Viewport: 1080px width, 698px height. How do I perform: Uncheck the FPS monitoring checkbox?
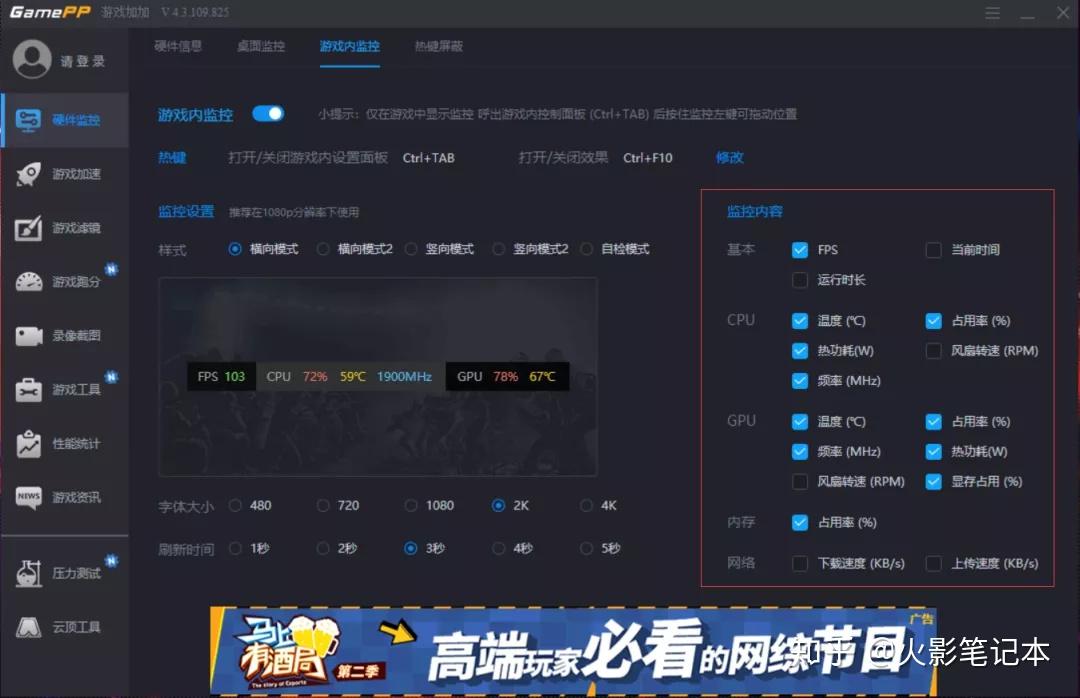pyautogui.click(x=800, y=250)
